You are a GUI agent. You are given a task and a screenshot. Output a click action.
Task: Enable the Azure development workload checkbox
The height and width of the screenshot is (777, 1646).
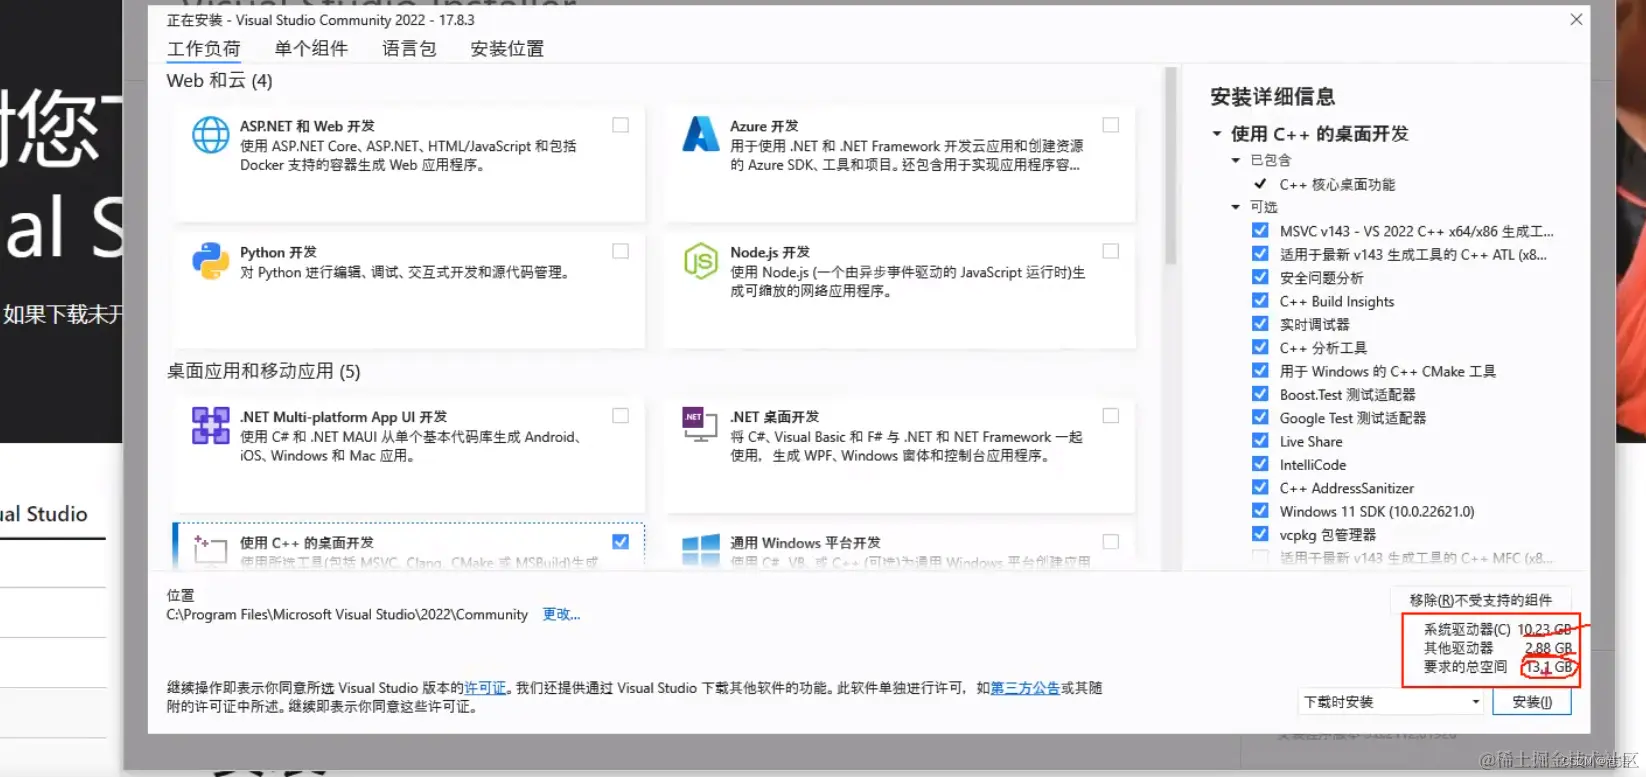(x=1111, y=125)
